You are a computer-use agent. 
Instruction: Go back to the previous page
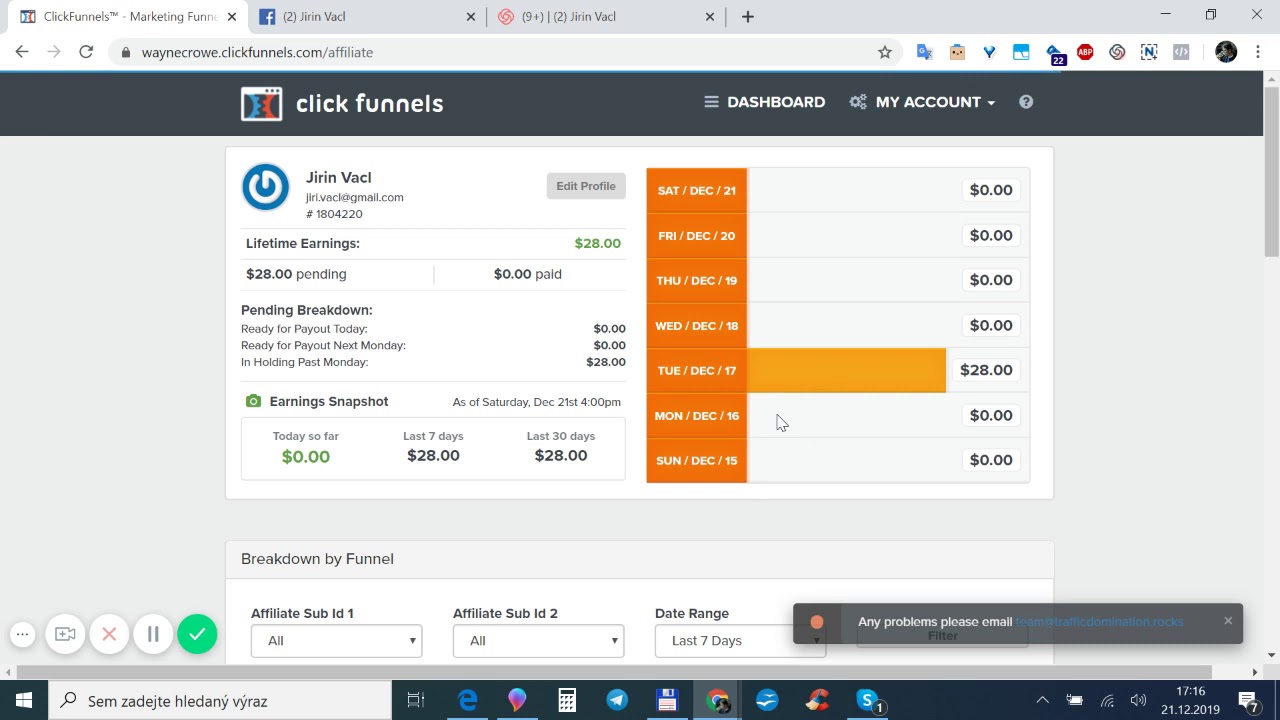[x=22, y=52]
